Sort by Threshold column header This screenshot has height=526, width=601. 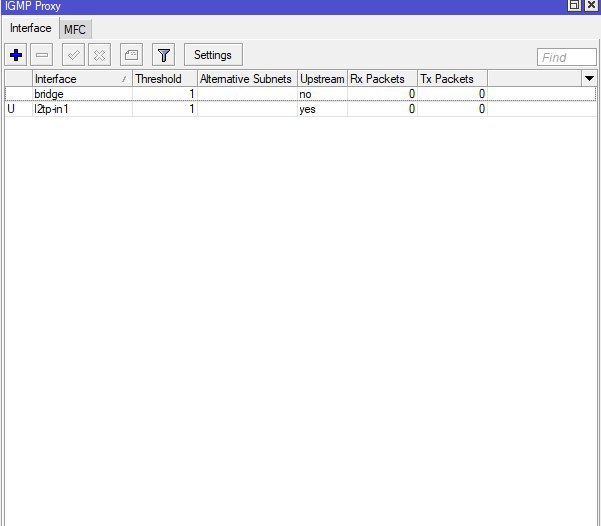pyautogui.click(x=164, y=79)
